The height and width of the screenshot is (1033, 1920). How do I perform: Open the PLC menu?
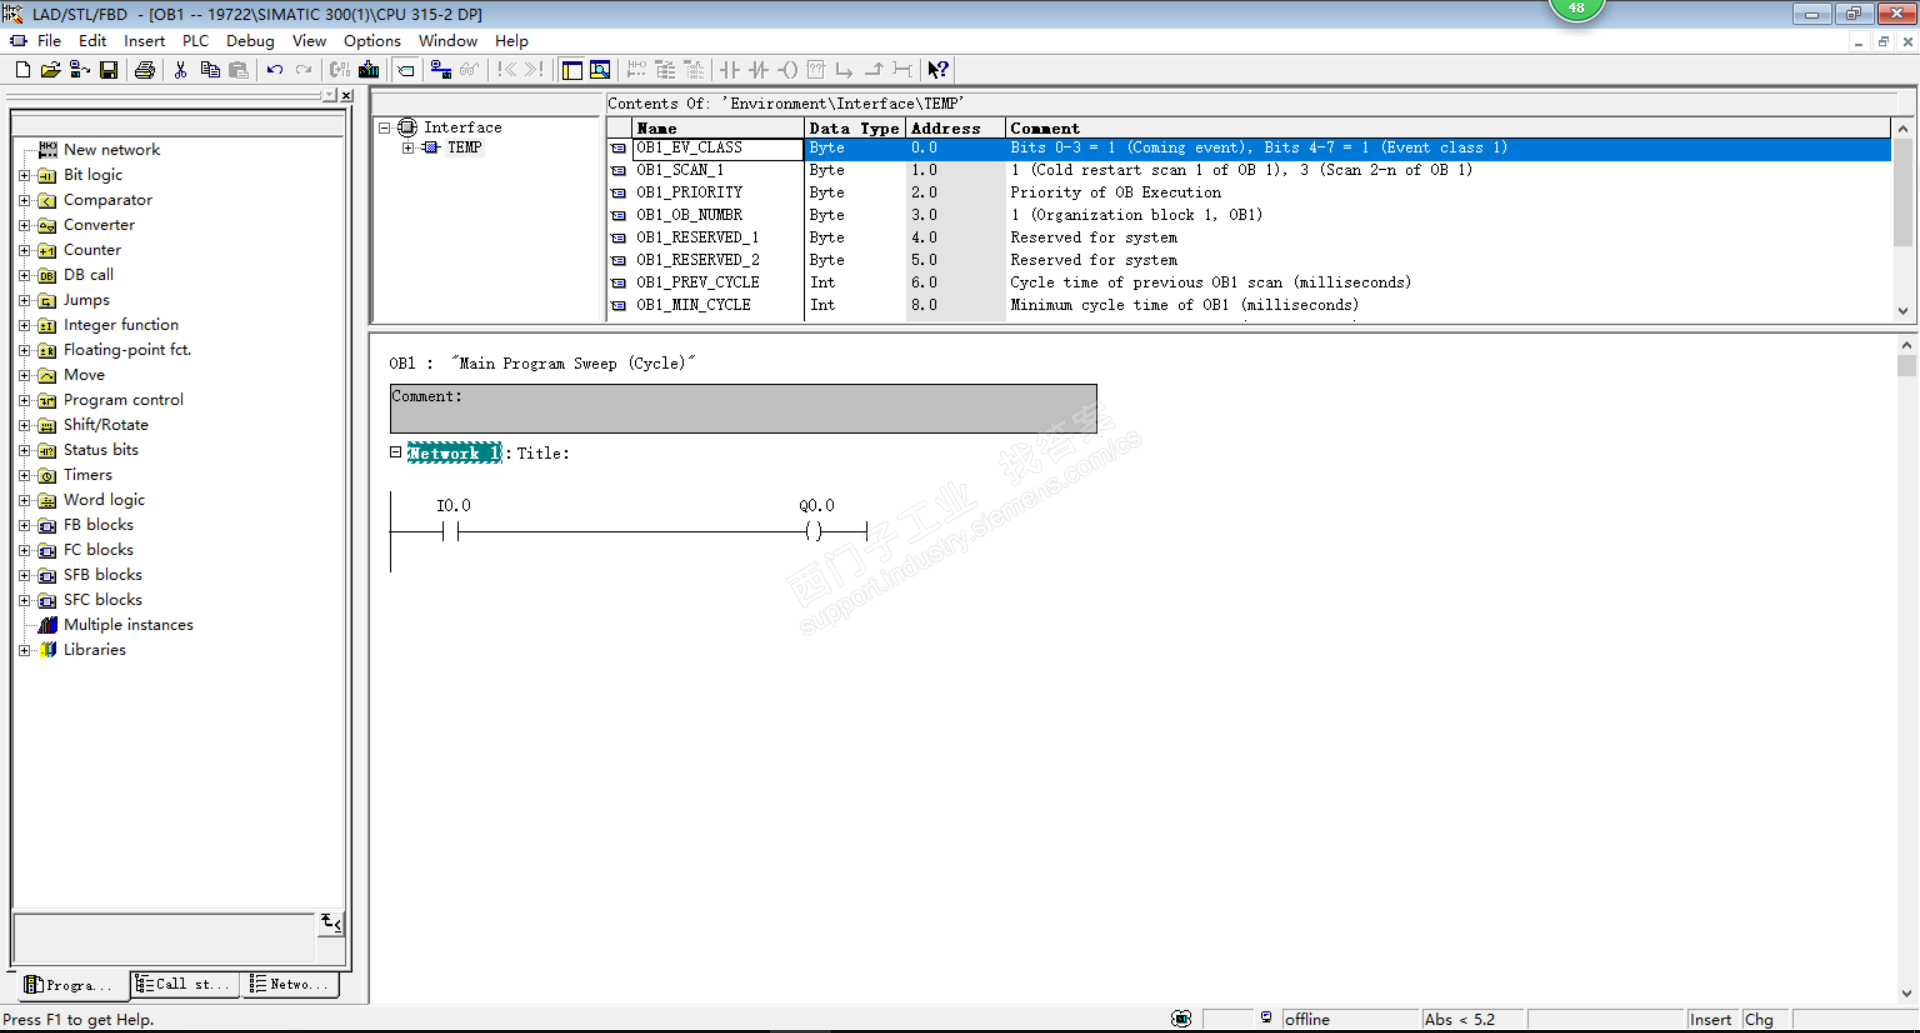point(195,41)
